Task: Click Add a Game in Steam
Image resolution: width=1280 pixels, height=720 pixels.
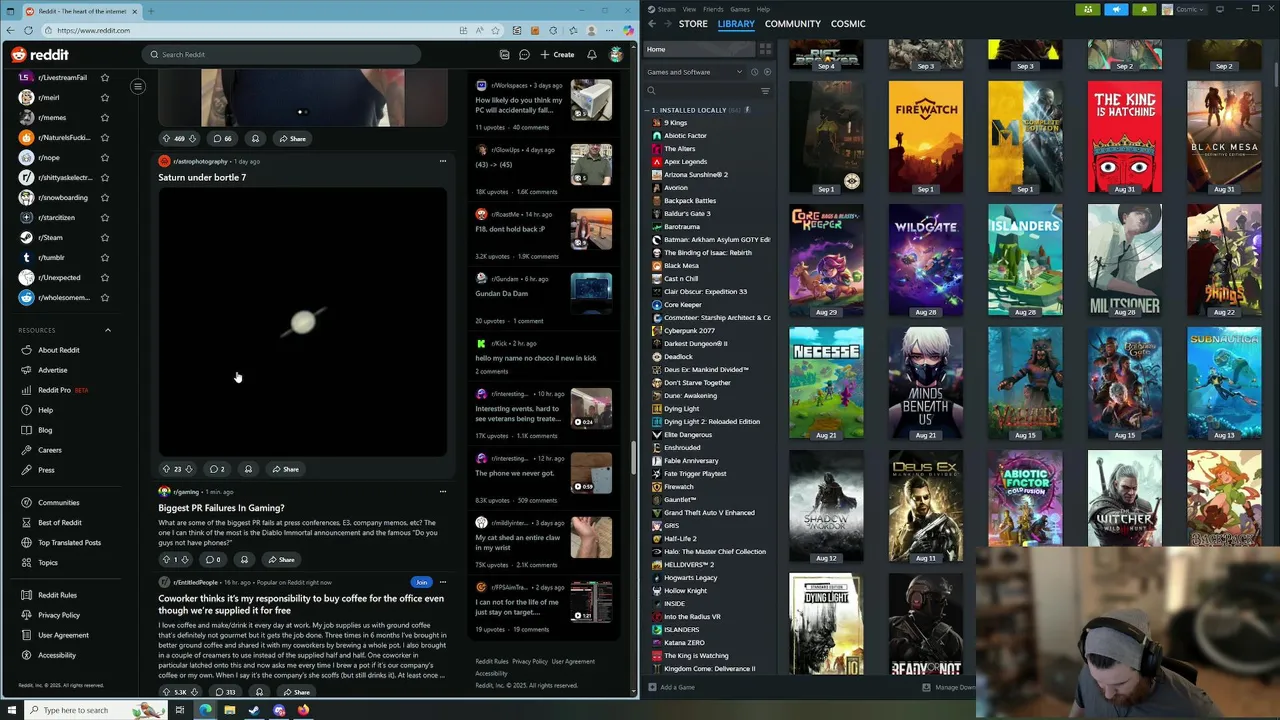Action: (x=672, y=687)
